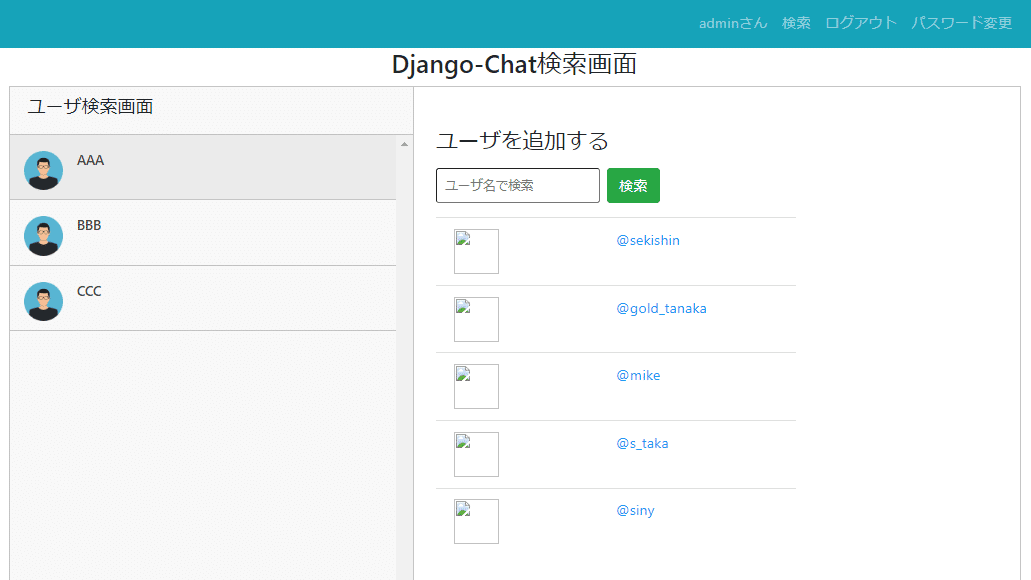Click the profile image beside @siny
The width and height of the screenshot is (1031, 580).
click(x=476, y=521)
